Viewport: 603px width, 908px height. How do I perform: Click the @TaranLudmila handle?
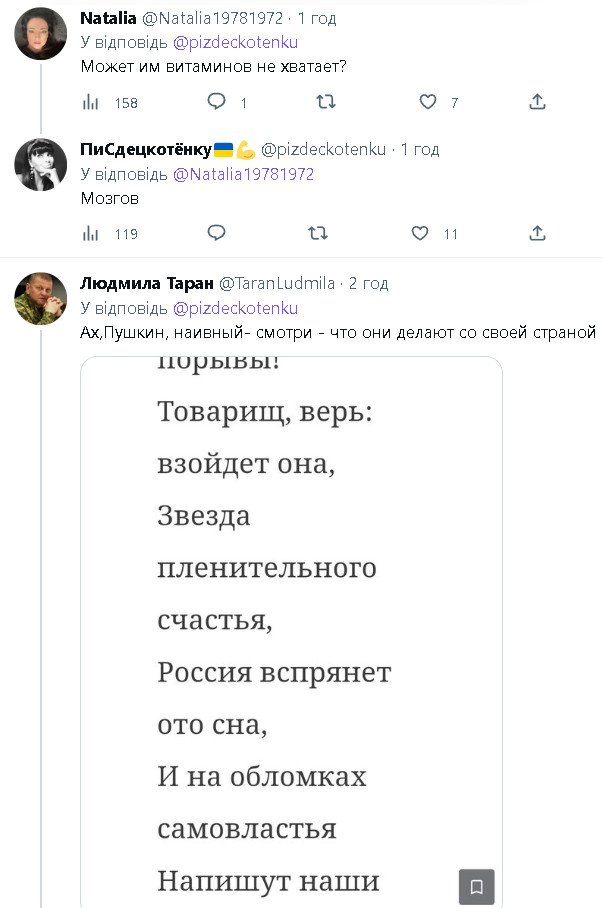click(277, 283)
